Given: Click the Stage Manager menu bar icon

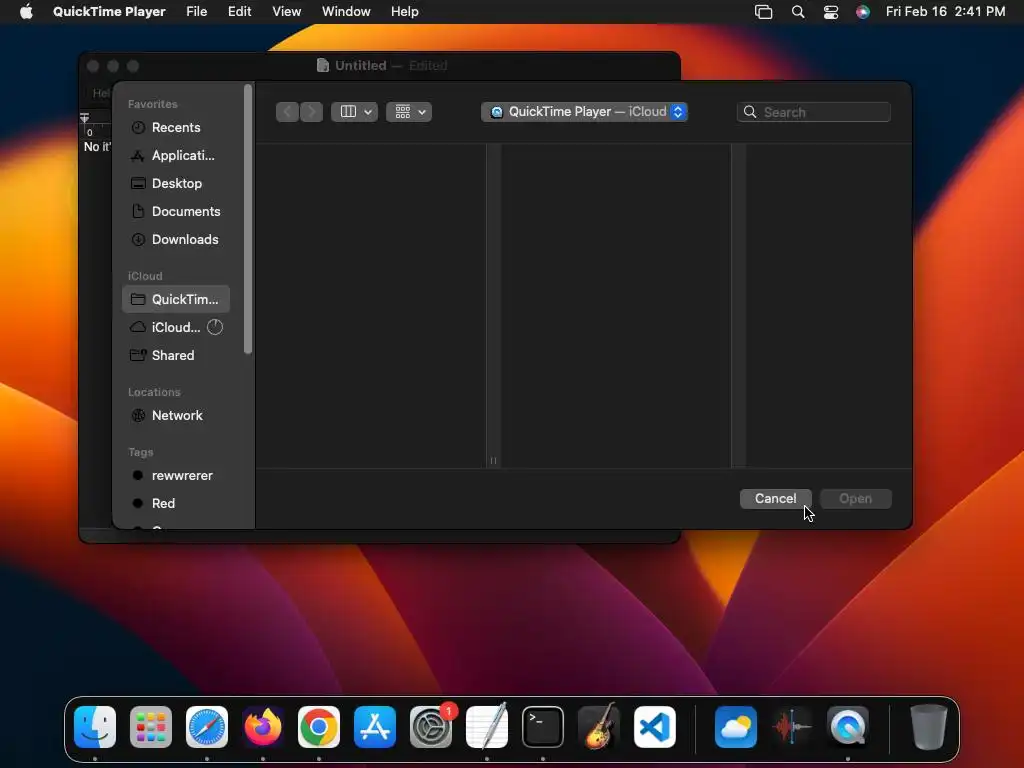Looking at the screenshot, I should coord(763,12).
